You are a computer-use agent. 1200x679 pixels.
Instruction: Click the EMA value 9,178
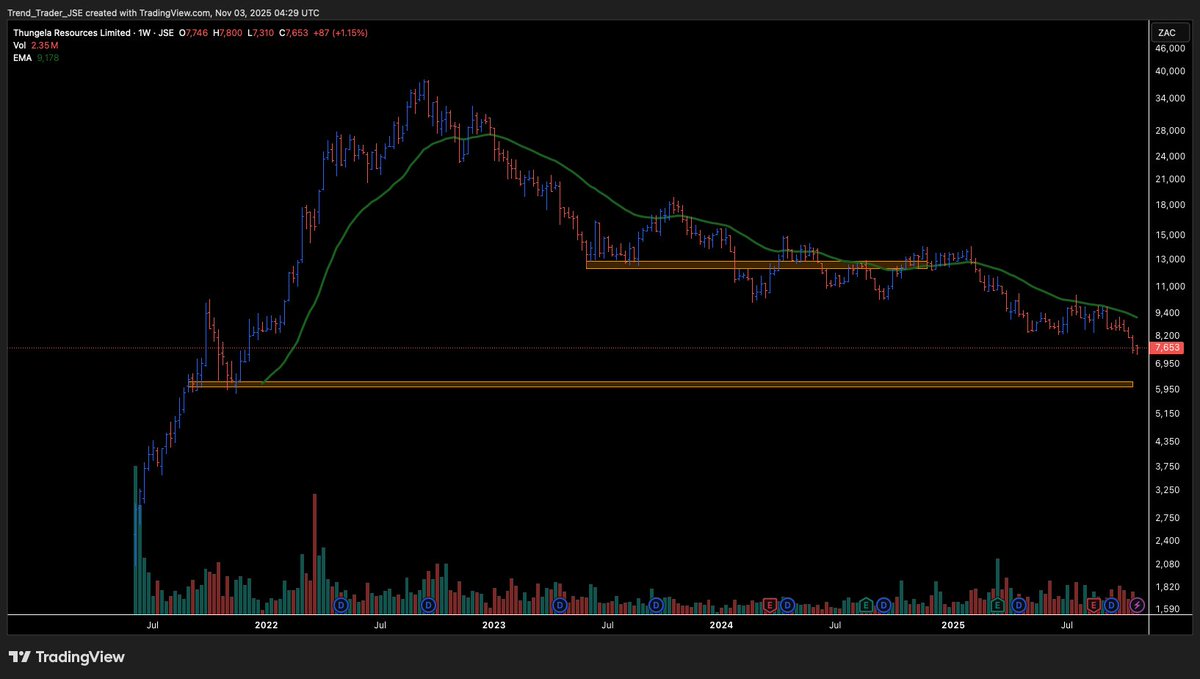(49, 57)
